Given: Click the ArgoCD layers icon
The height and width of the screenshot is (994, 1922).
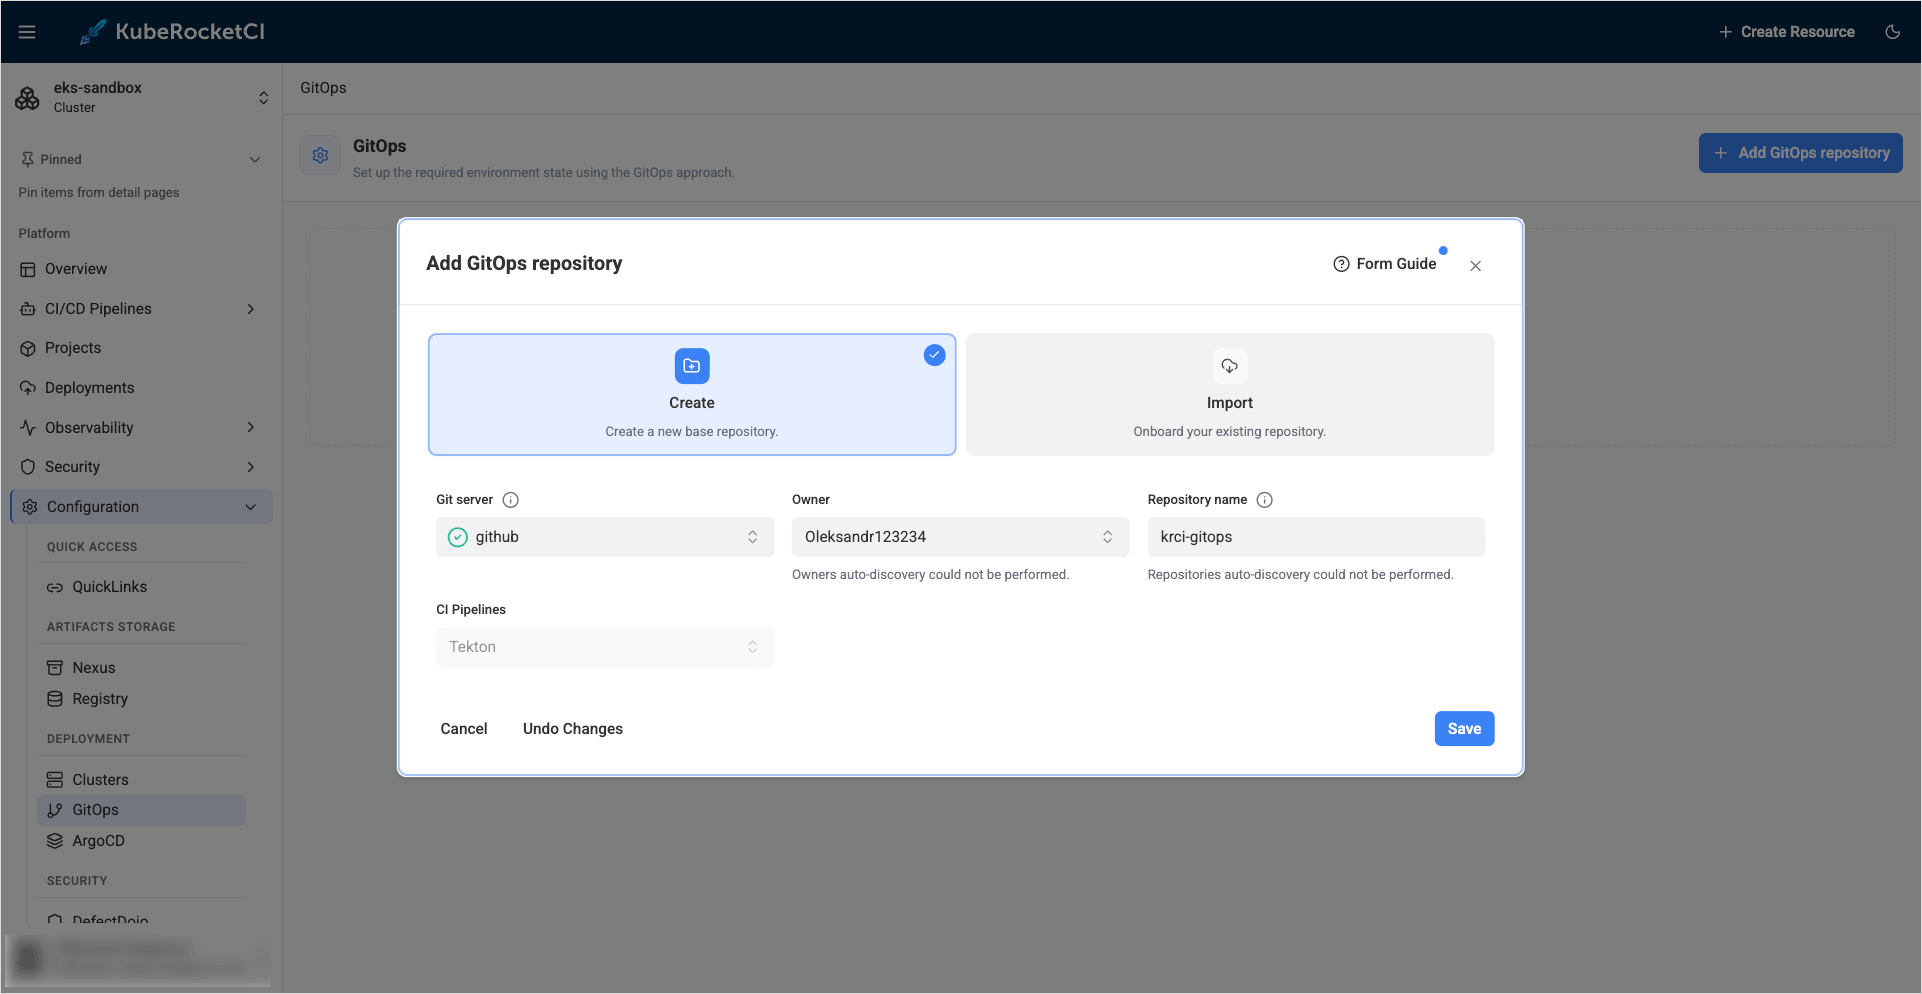Looking at the screenshot, I should [55, 841].
